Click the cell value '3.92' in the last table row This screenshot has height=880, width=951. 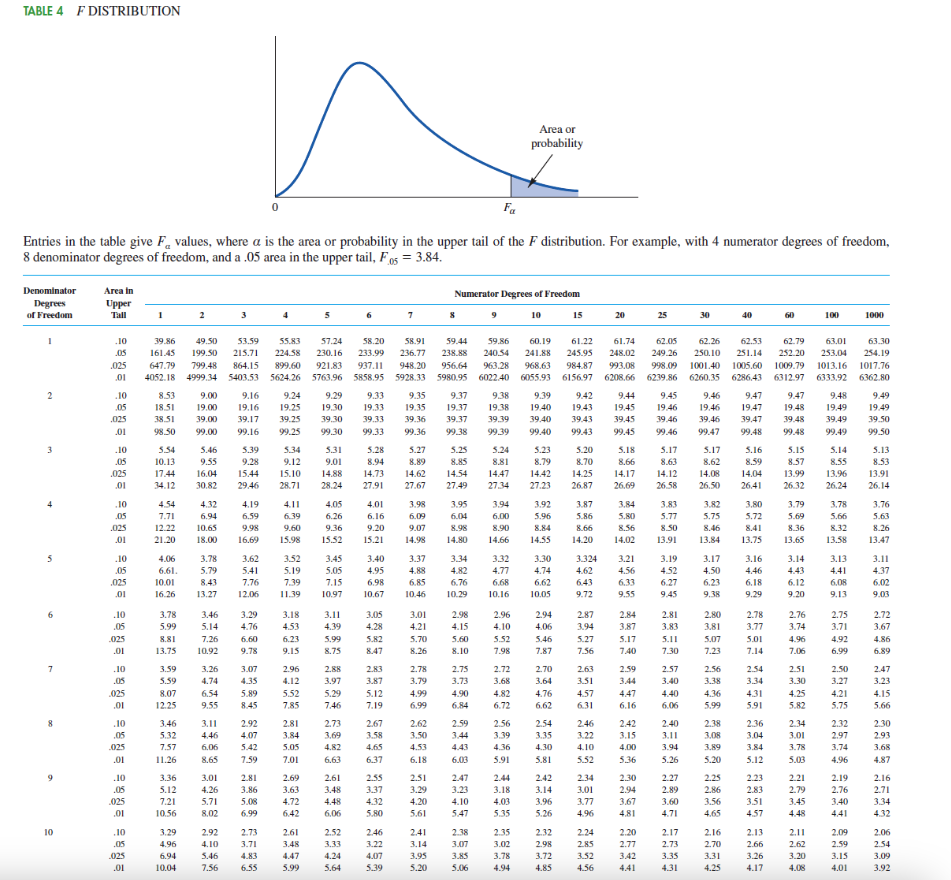point(882,868)
